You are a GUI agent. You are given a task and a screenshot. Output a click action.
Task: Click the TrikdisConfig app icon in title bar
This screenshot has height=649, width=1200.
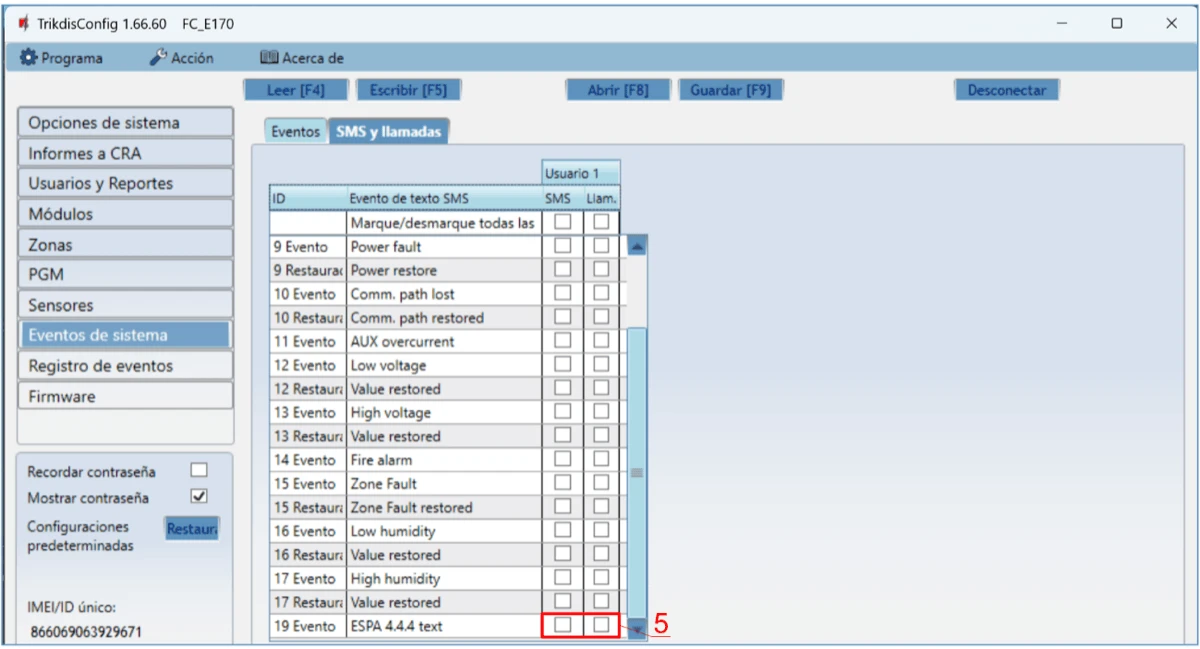tap(23, 23)
